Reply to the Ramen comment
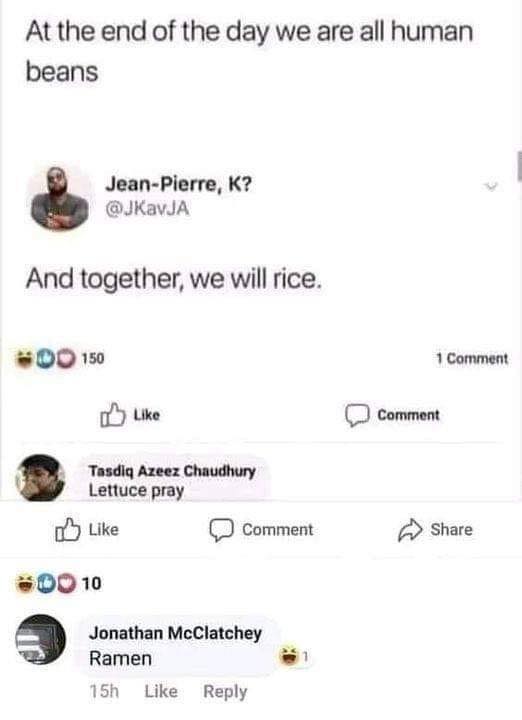Image resolution: width=522 pixels, height=720 pixels. pyautogui.click(x=225, y=691)
